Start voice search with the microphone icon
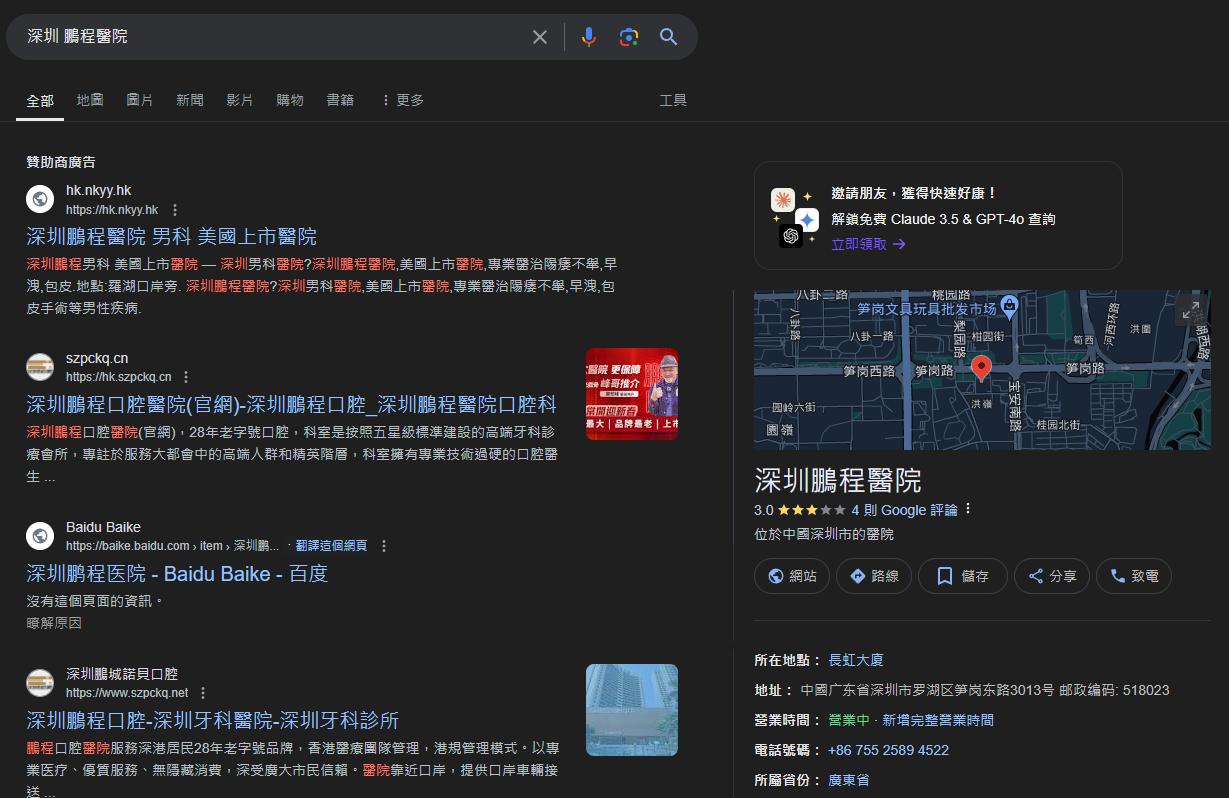Image resolution: width=1229 pixels, height=798 pixels. point(589,37)
